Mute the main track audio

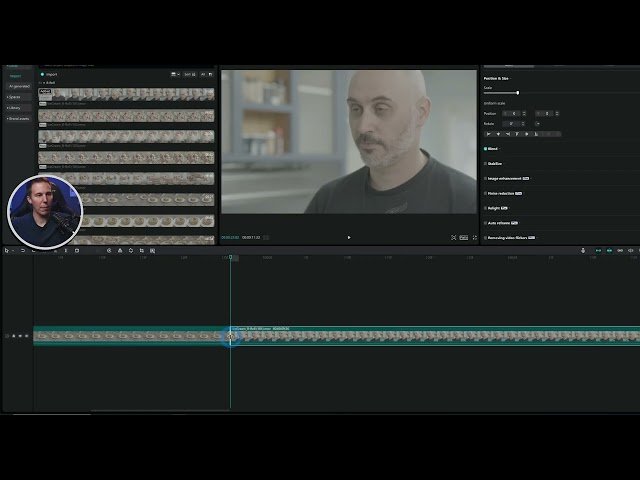coord(27,336)
